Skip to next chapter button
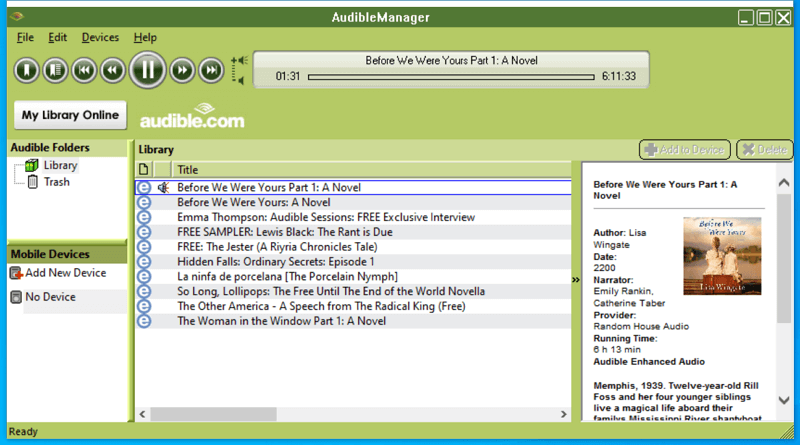This screenshot has height=445, width=800. 211,70
